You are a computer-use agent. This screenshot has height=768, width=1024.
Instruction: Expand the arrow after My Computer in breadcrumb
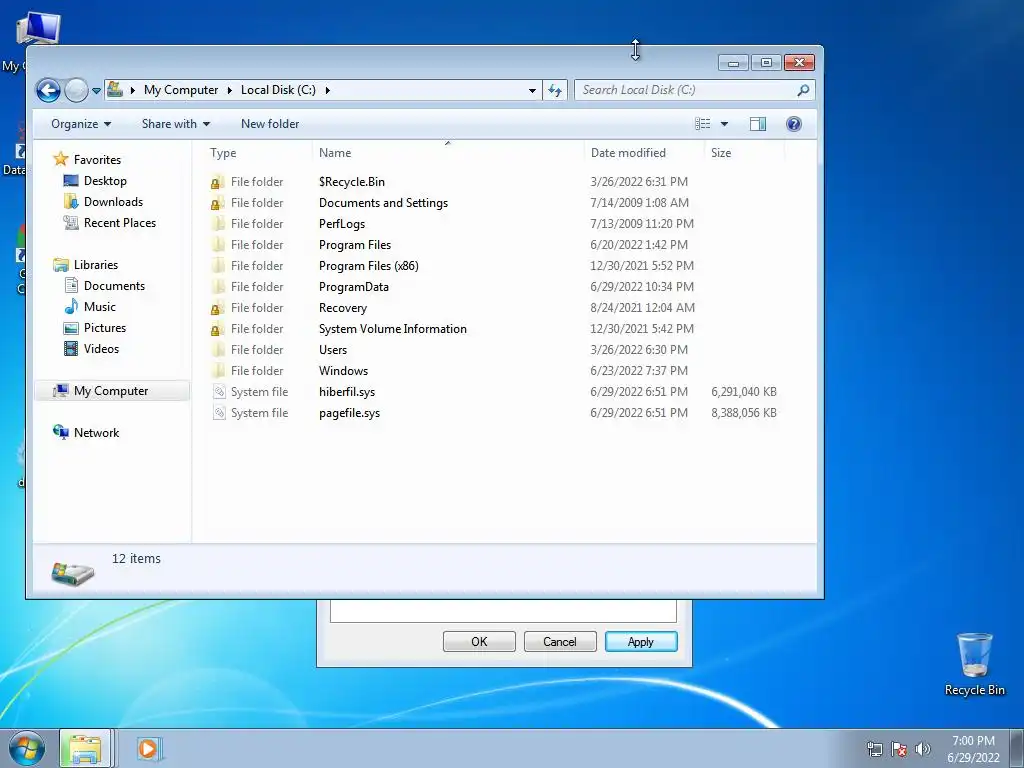tap(230, 90)
